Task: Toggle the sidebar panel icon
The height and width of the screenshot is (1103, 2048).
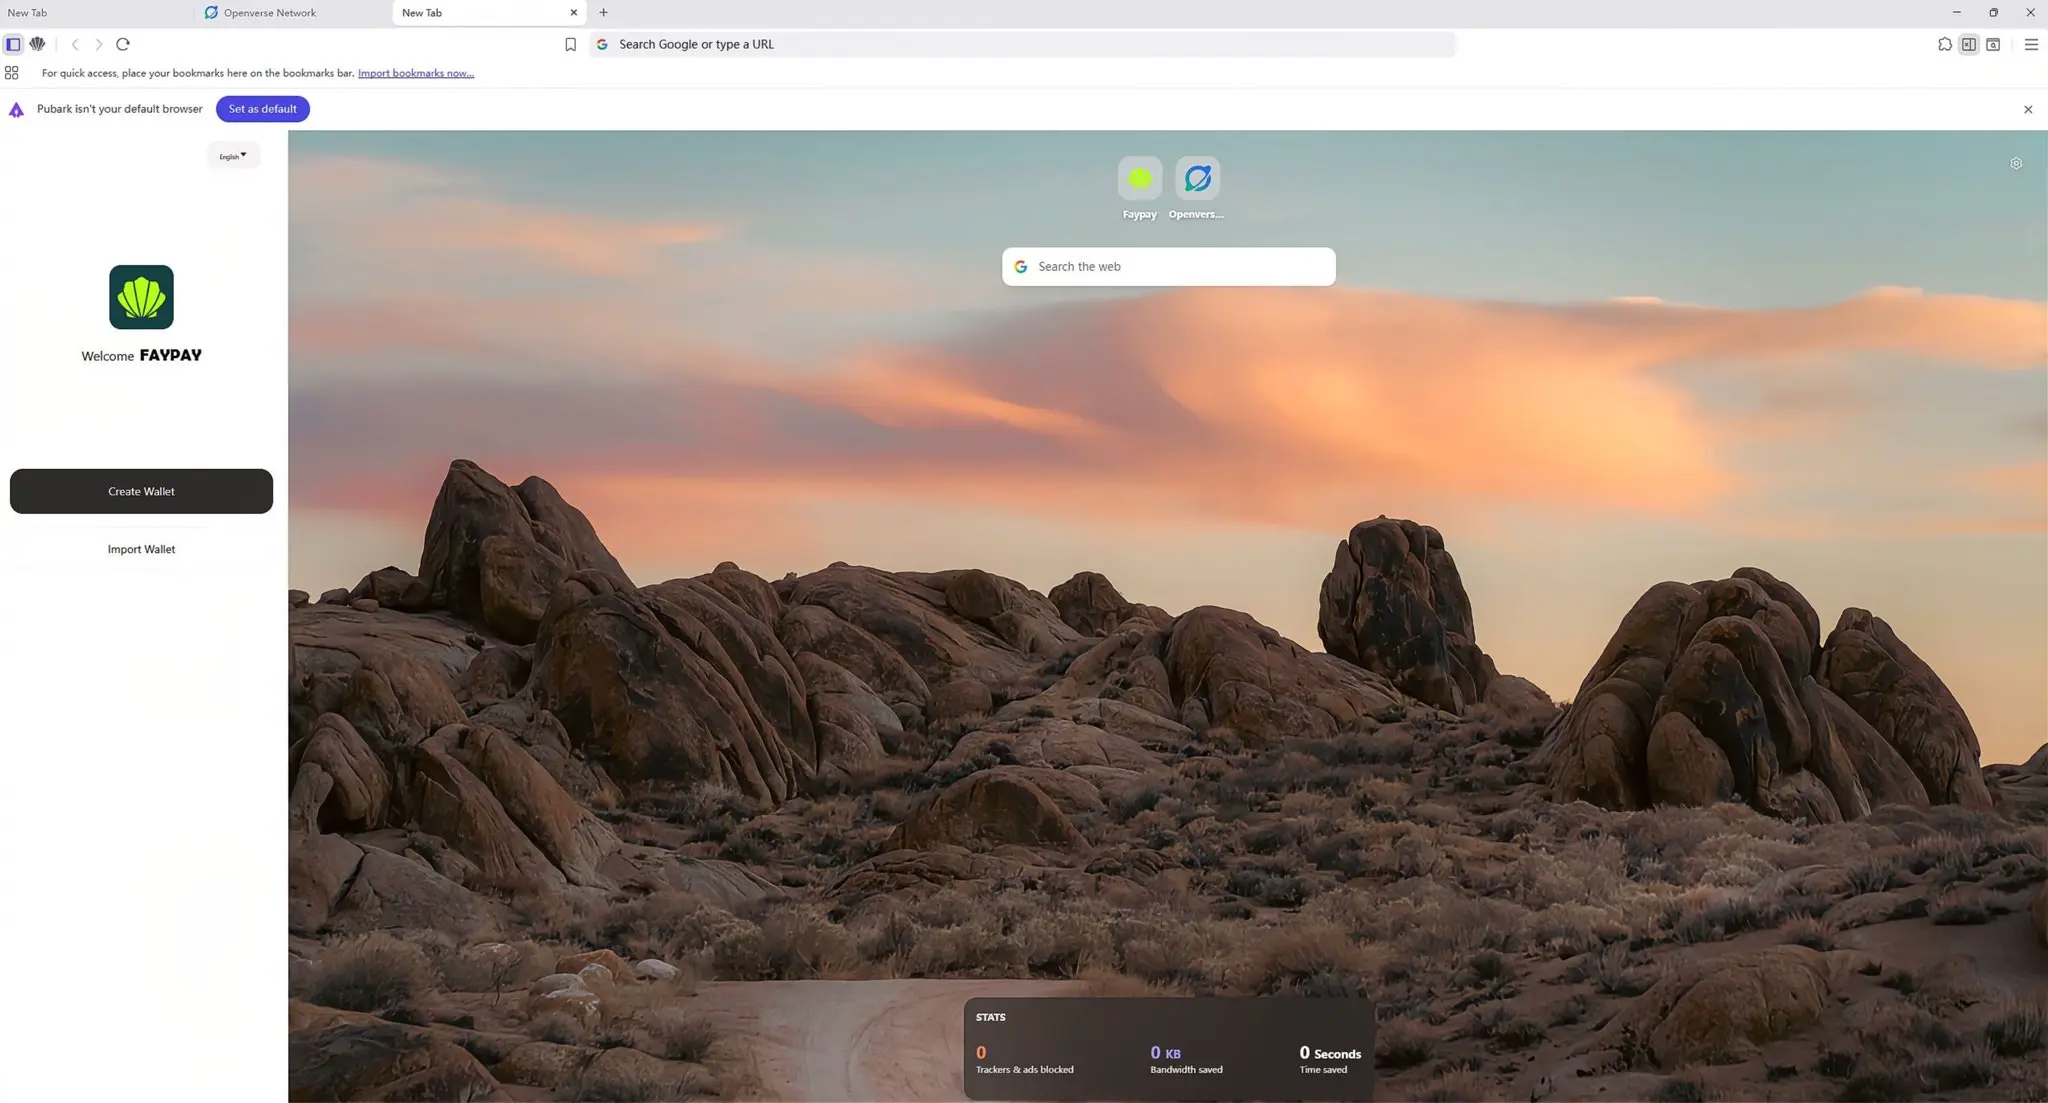Action: point(13,44)
